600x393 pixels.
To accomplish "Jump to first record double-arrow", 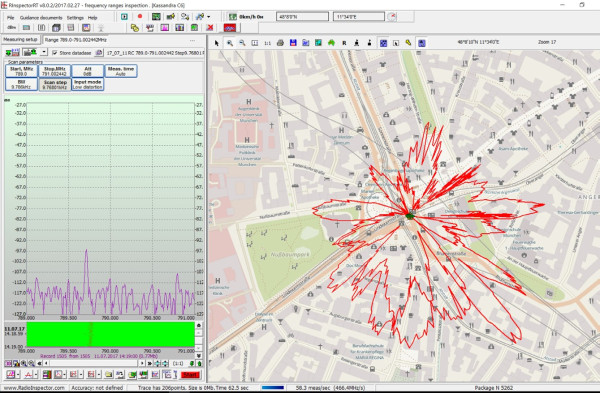I will tap(39, 363).
